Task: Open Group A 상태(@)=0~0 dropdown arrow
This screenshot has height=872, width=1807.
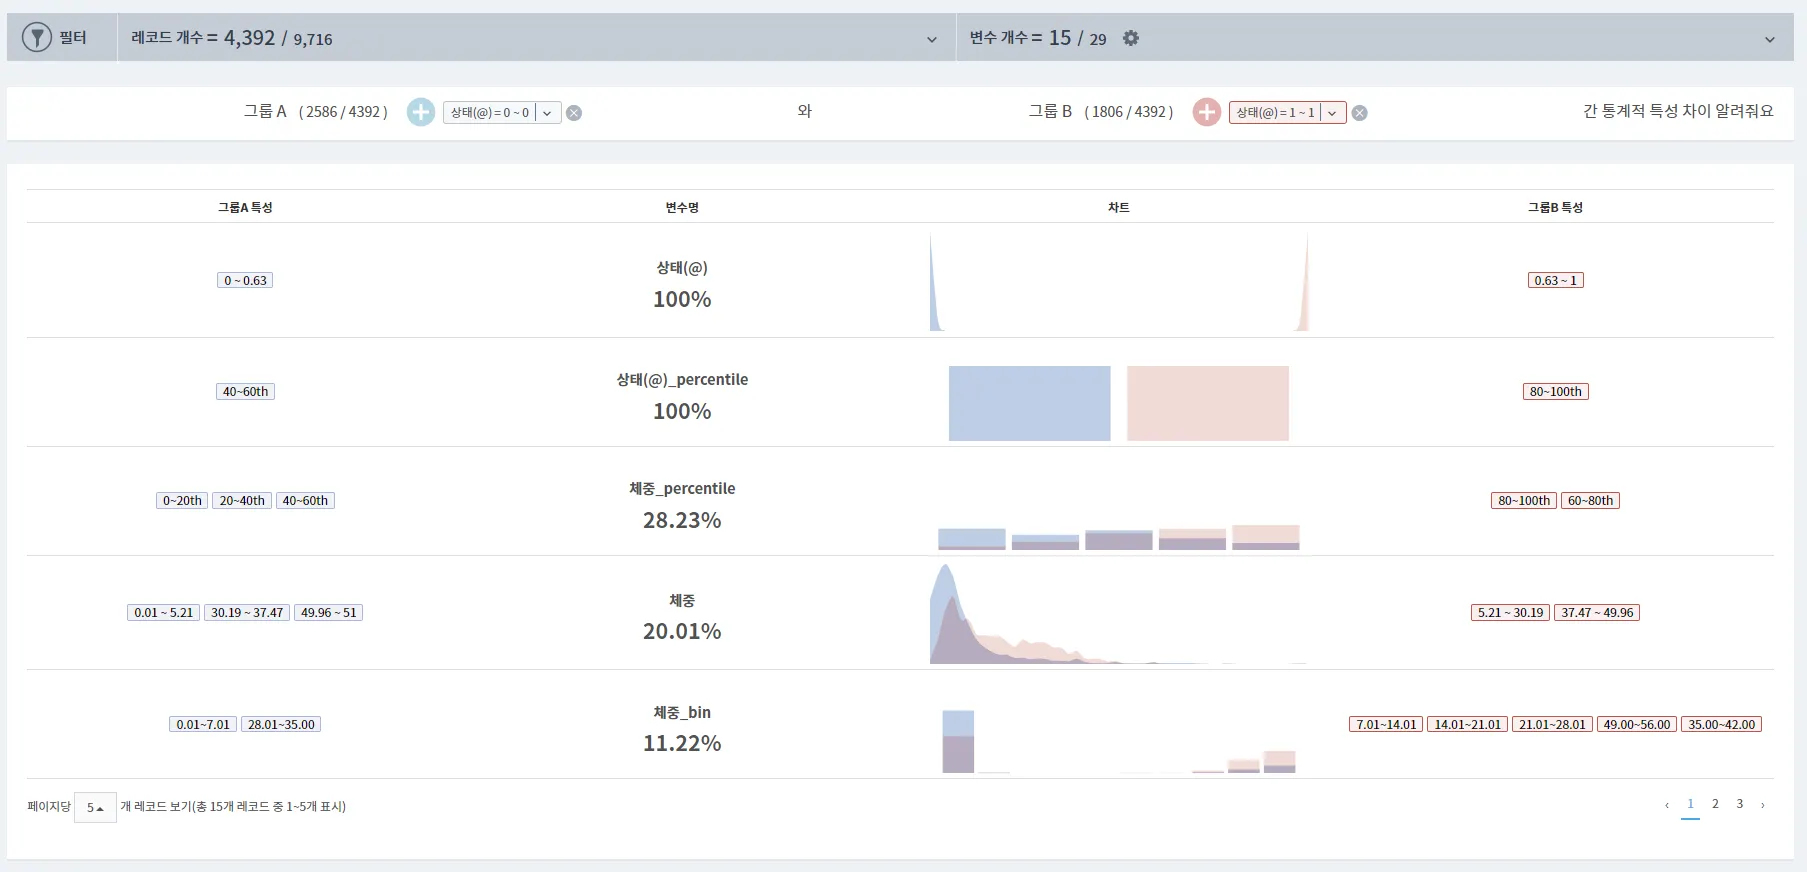Action: (547, 113)
